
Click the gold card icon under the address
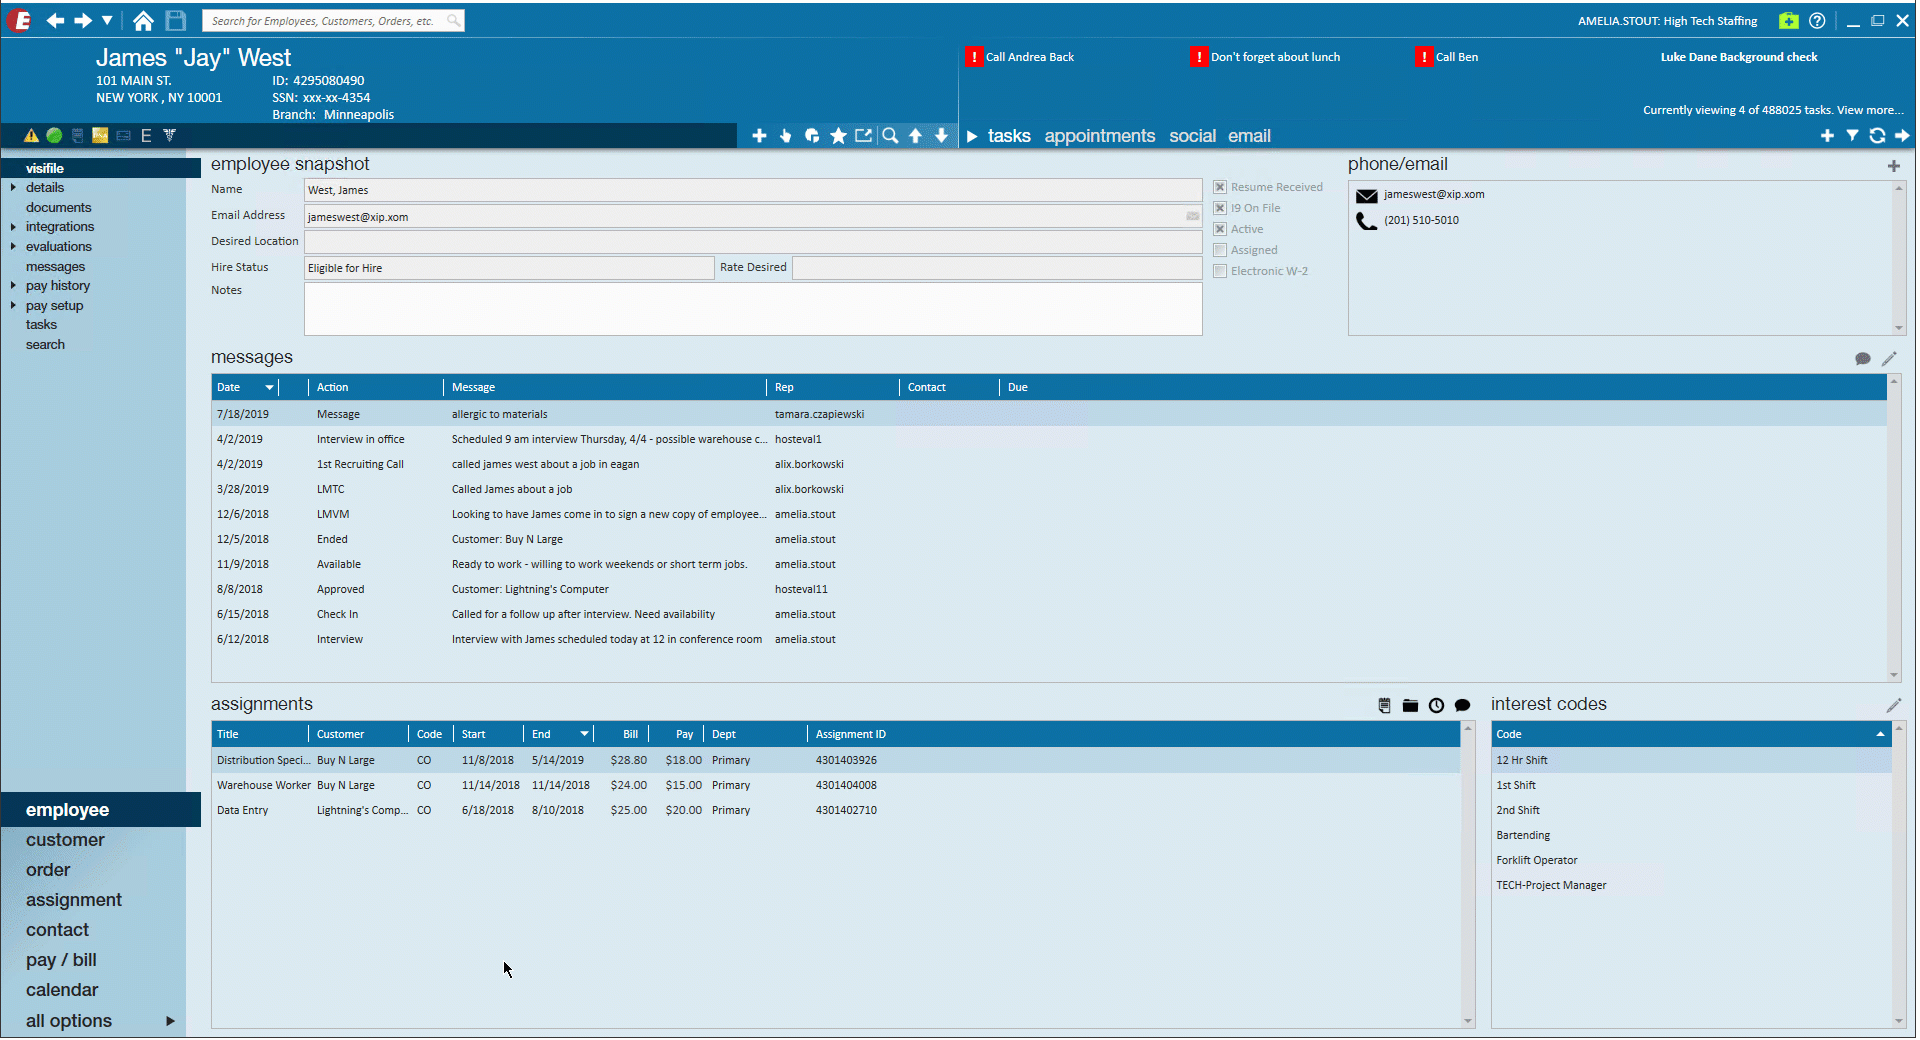pyautogui.click(x=100, y=135)
